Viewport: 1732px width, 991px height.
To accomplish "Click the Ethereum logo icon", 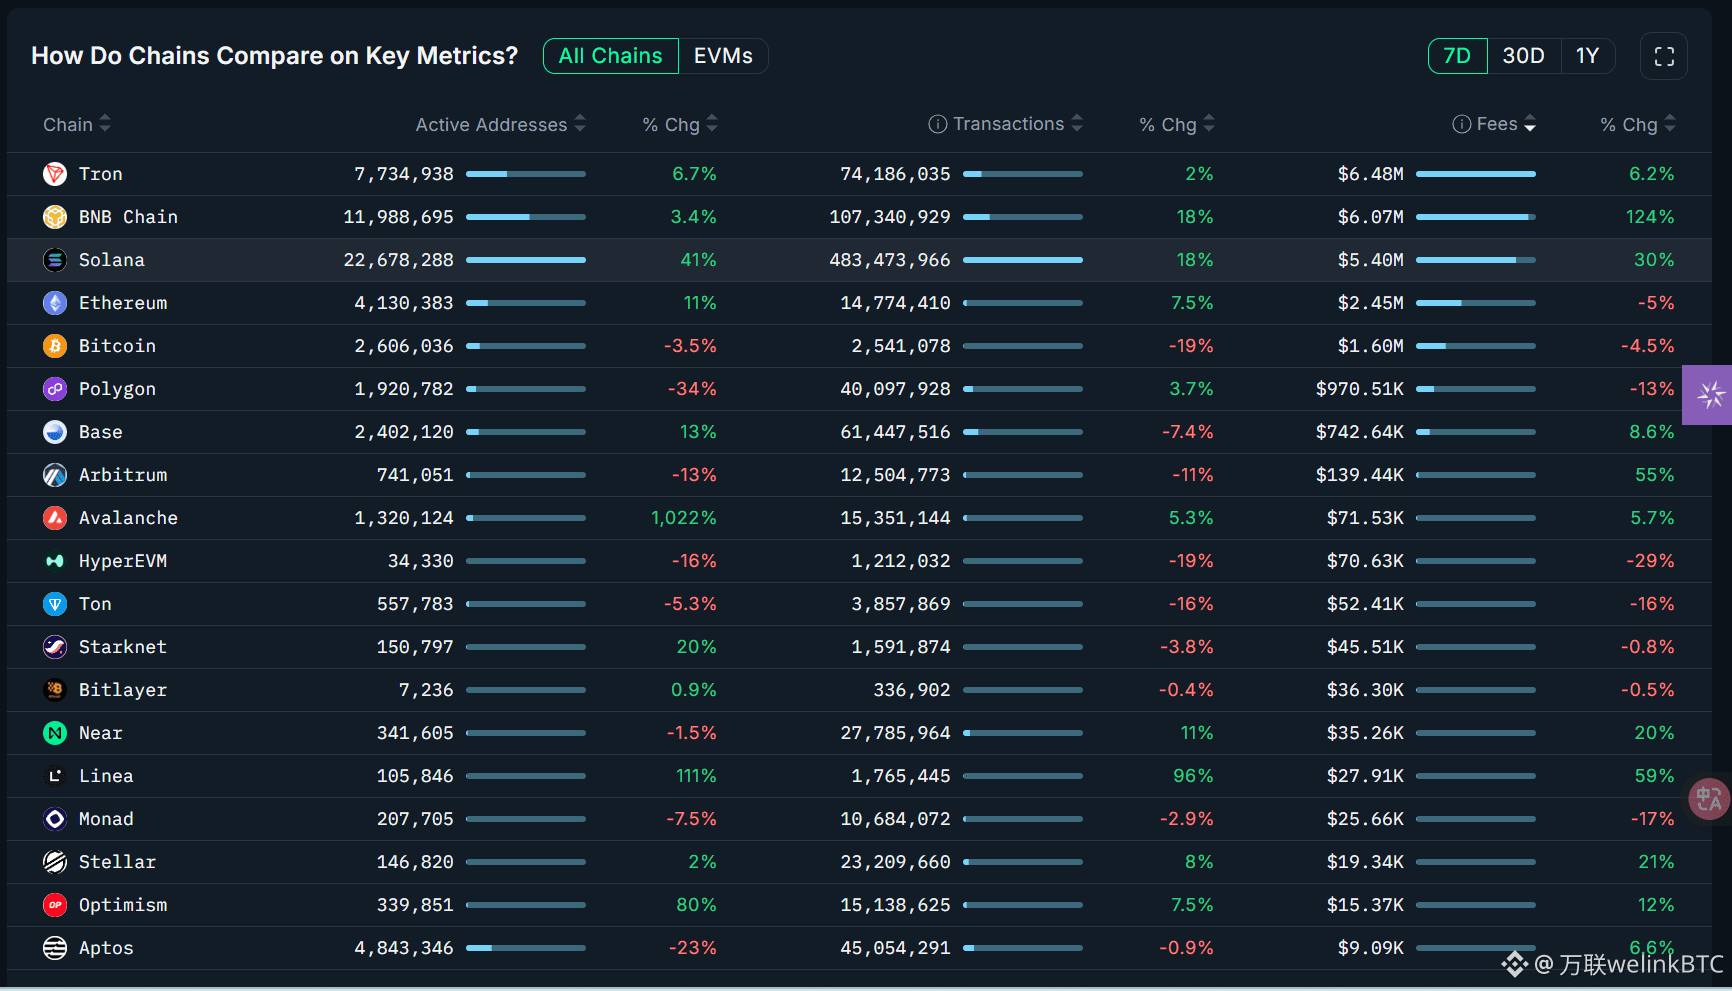I will coord(55,303).
